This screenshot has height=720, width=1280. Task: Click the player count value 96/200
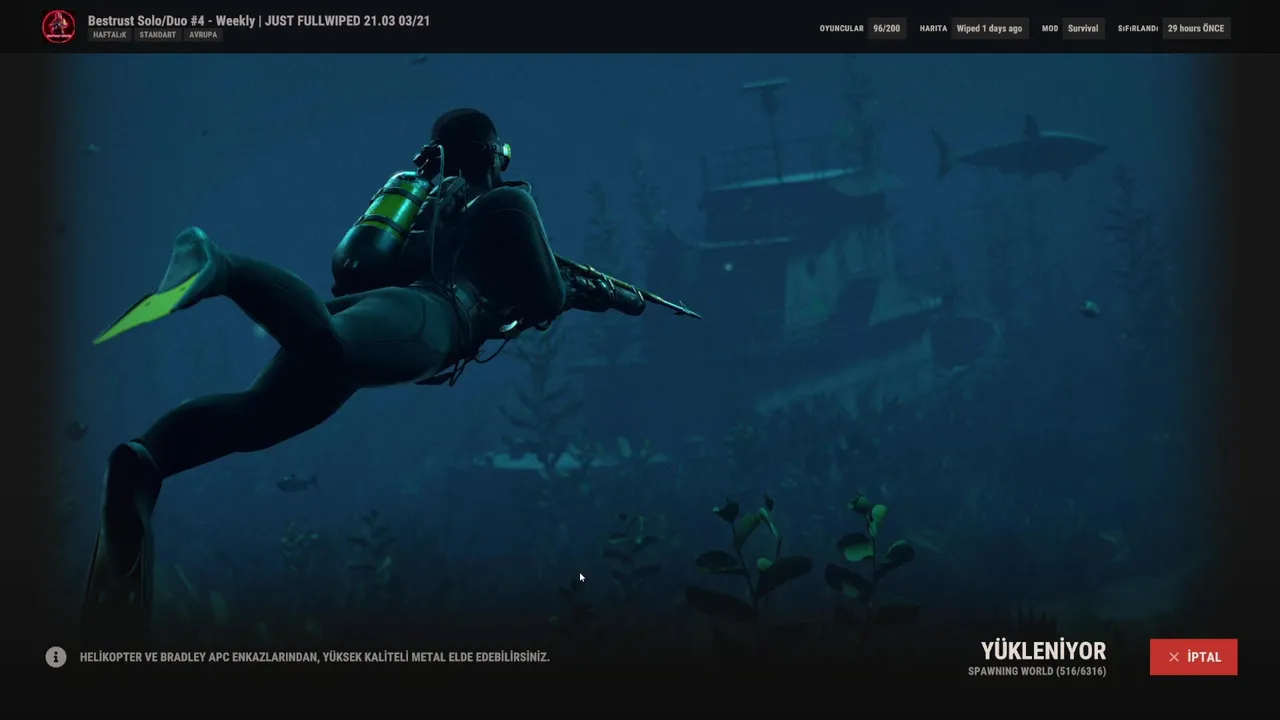[886, 28]
